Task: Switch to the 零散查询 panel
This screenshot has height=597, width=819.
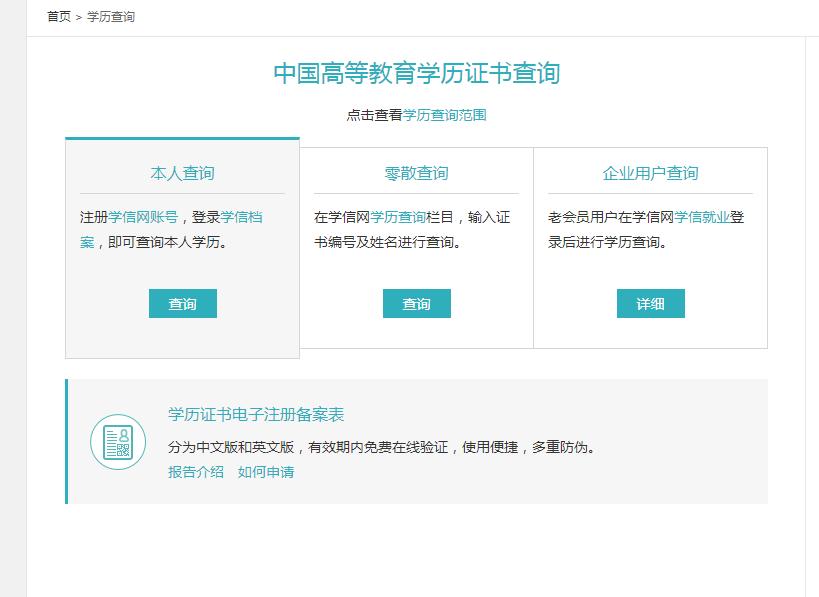Action: click(416, 171)
